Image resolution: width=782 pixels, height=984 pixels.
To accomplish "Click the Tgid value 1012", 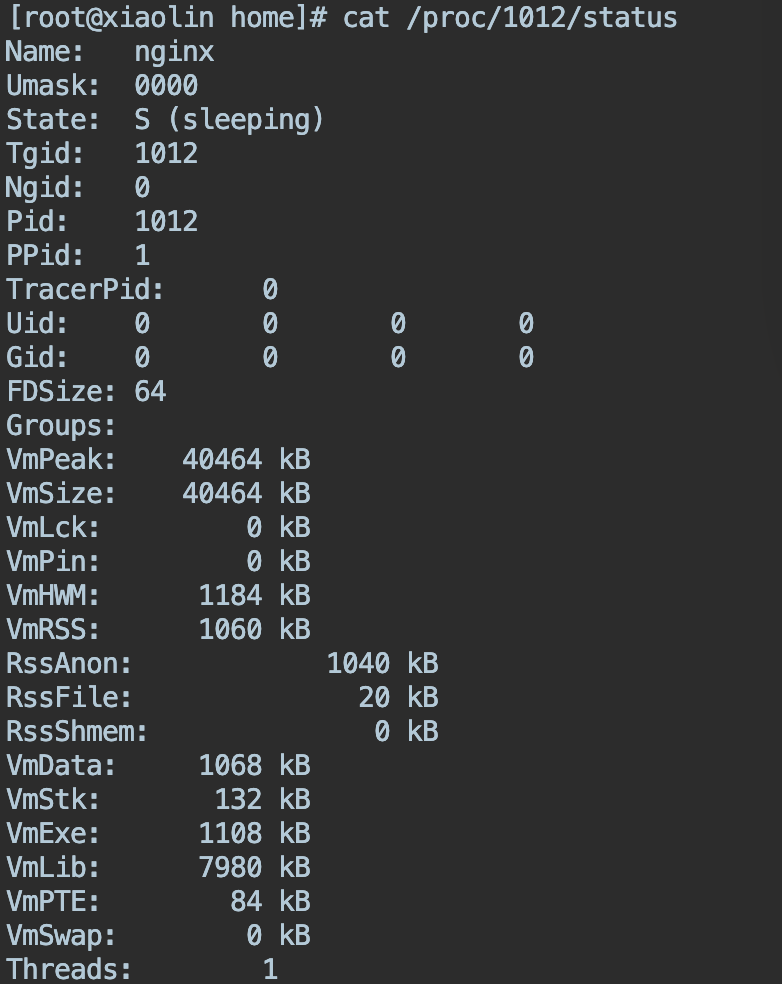I will click(166, 153).
